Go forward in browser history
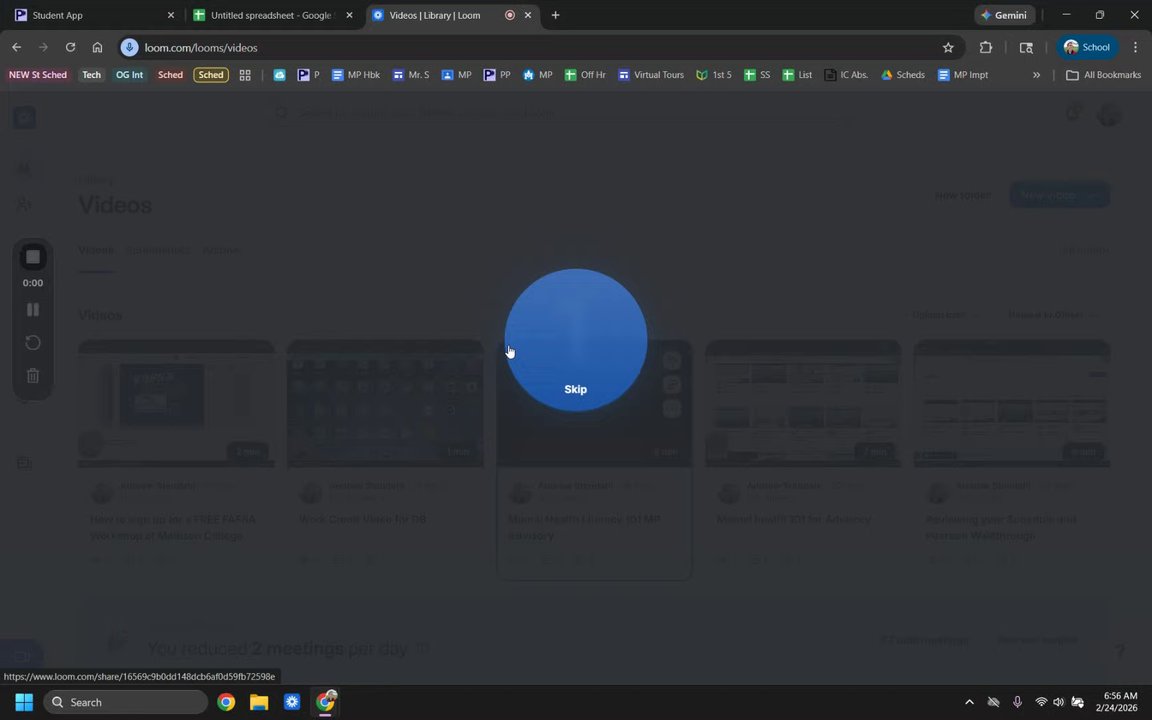 click(x=43, y=47)
